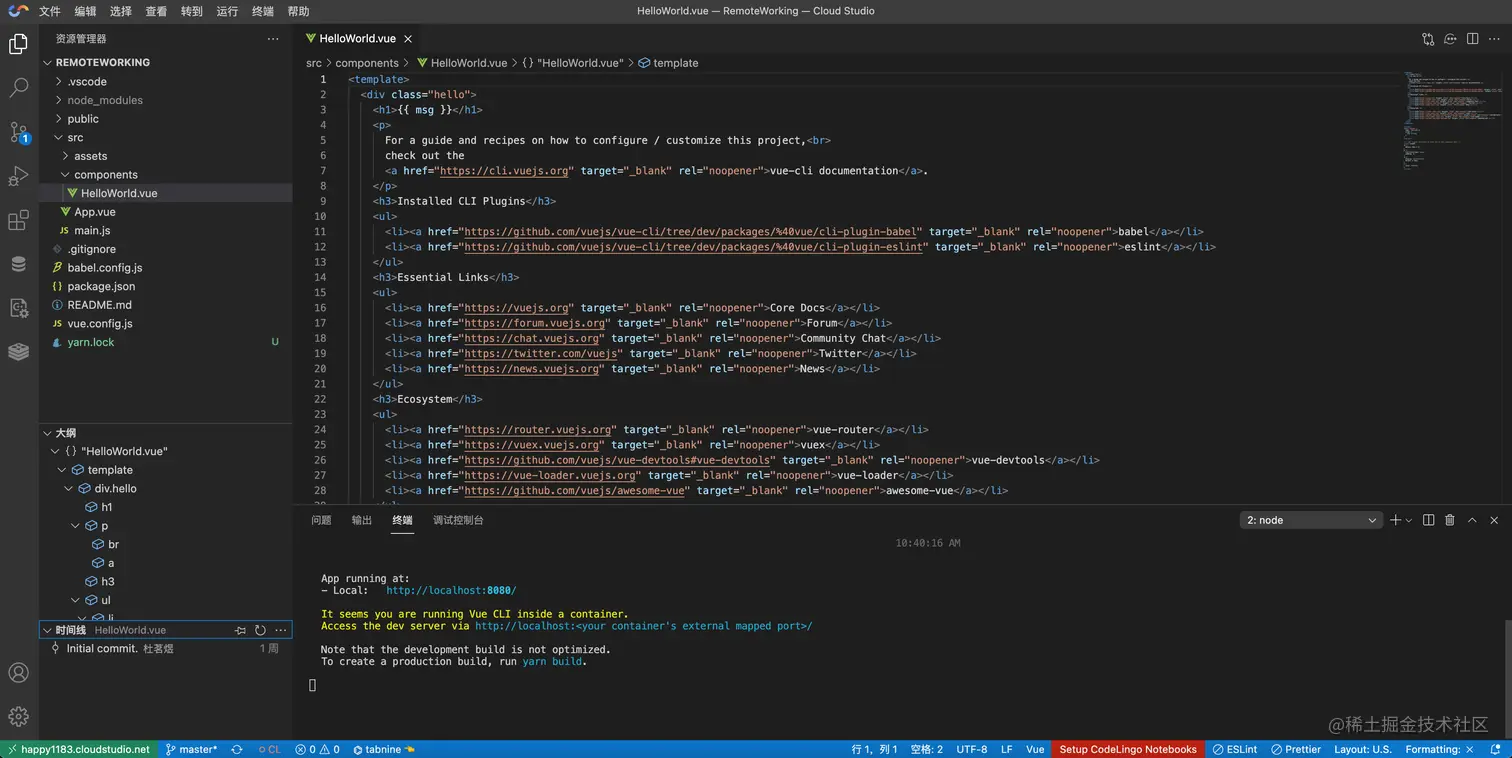Split the terminal panel
This screenshot has width=1512, height=758.
(1428, 520)
